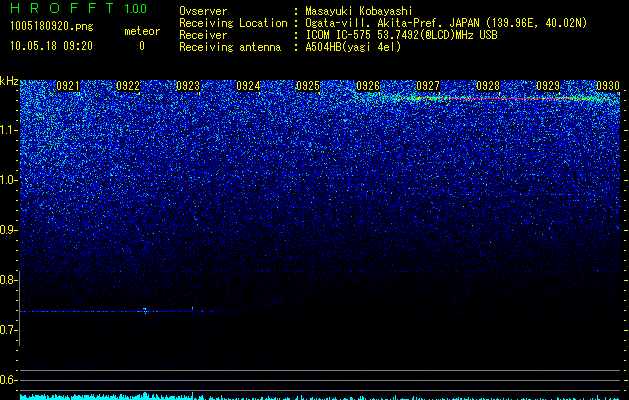
Task: Select the filename 1005180920.png
Action: pos(52,26)
